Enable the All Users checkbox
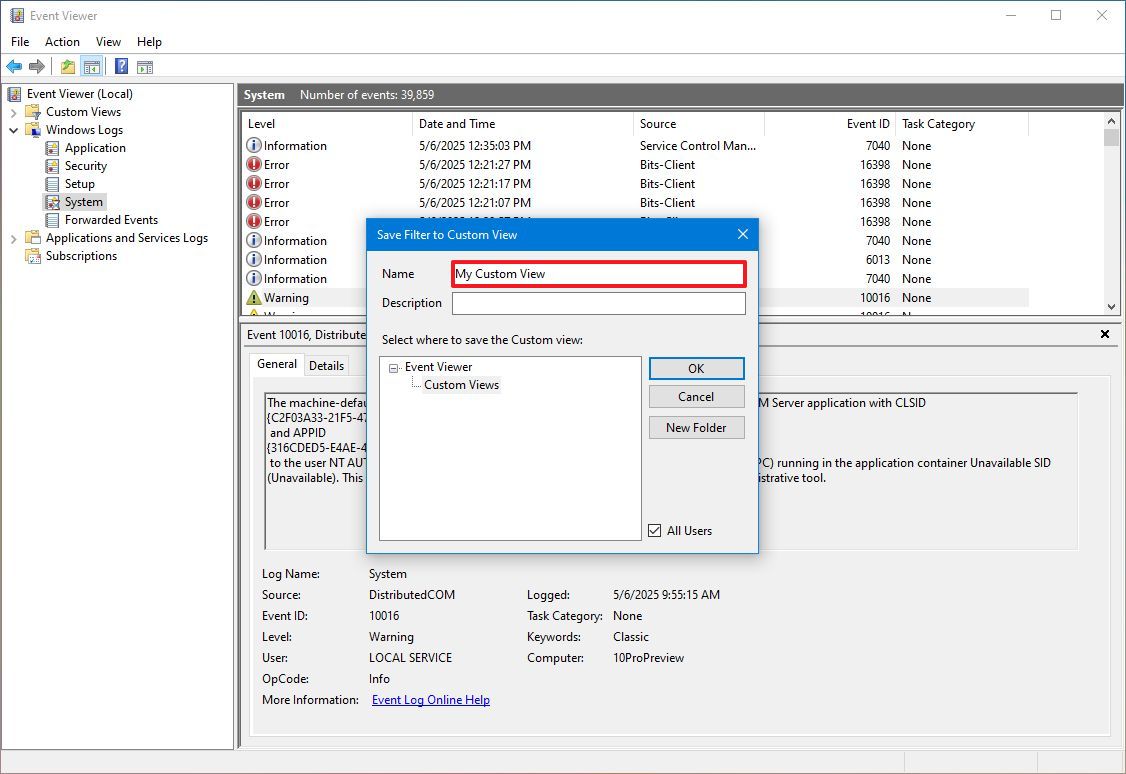Image resolution: width=1126 pixels, height=774 pixels. [x=654, y=531]
